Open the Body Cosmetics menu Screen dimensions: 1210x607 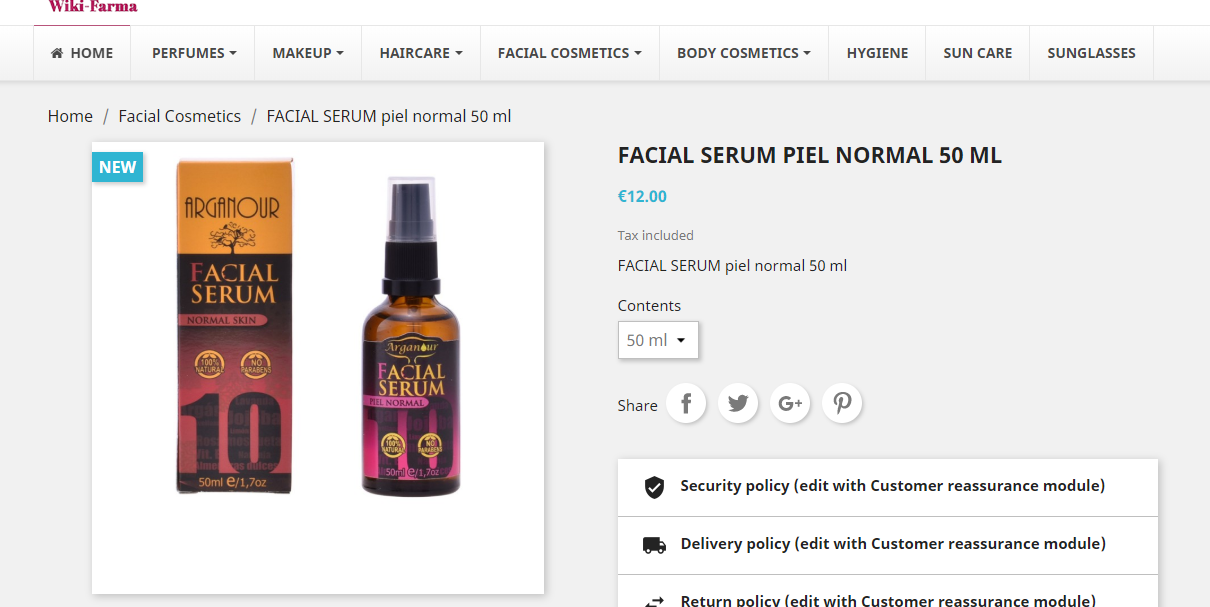[x=744, y=53]
